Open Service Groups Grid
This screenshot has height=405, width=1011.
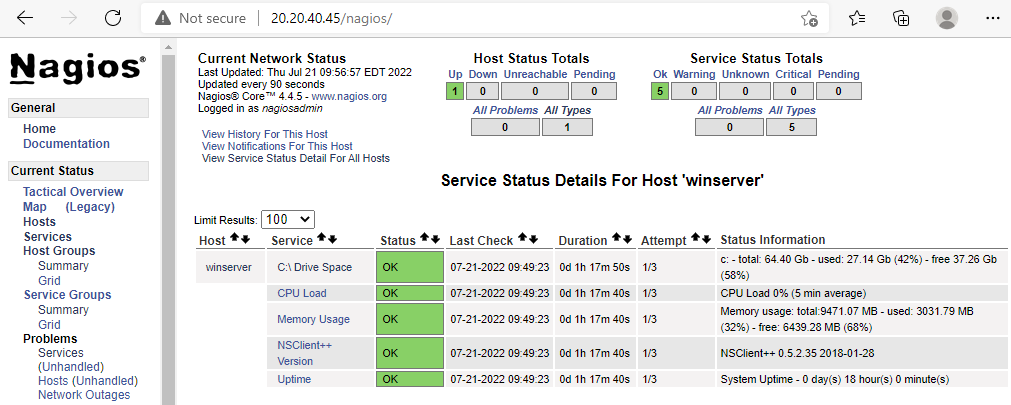click(x=49, y=324)
